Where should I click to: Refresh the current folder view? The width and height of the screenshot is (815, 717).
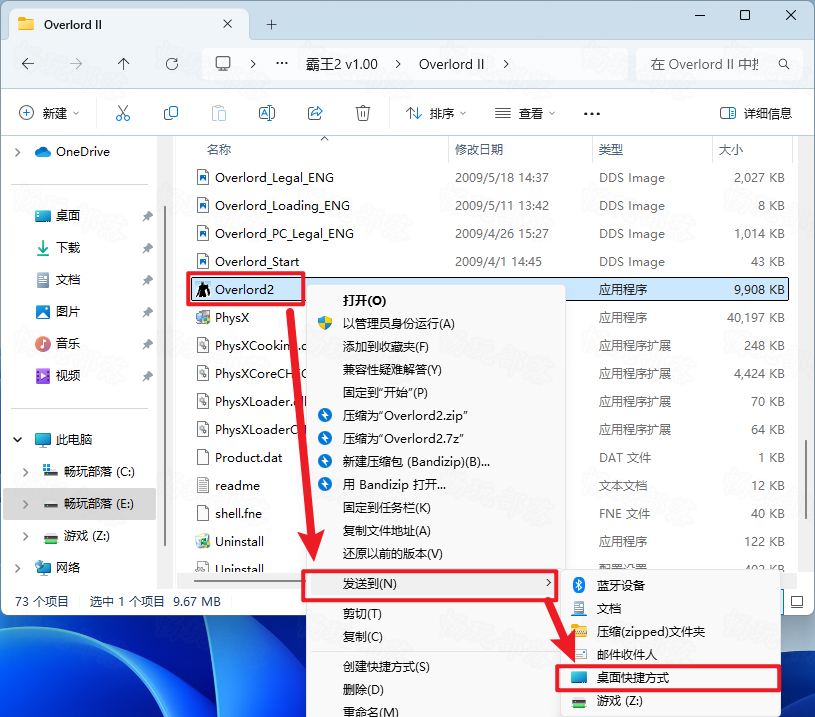point(172,64)
